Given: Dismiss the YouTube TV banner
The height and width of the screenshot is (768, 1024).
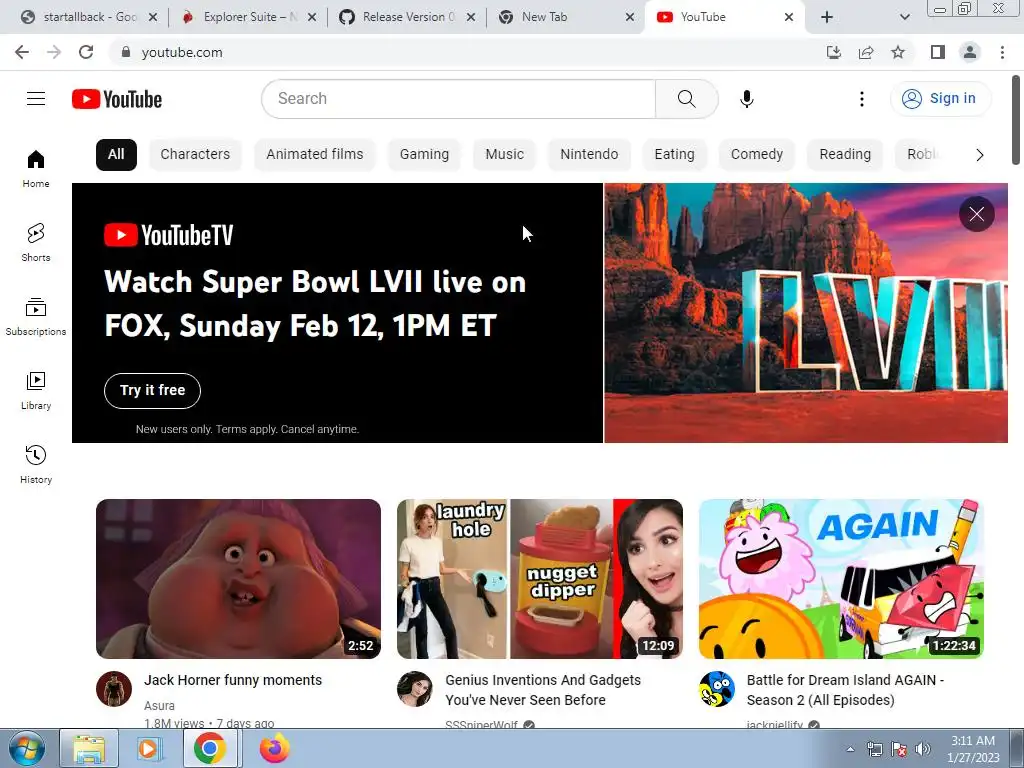Looking at the screenshot, I should pos(976,214).
